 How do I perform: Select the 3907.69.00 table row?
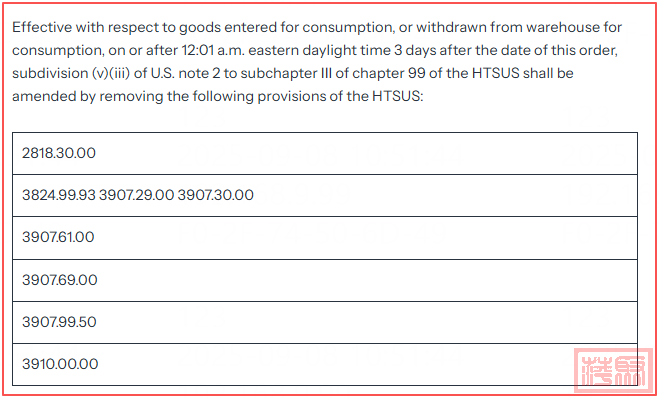(325, 280)
